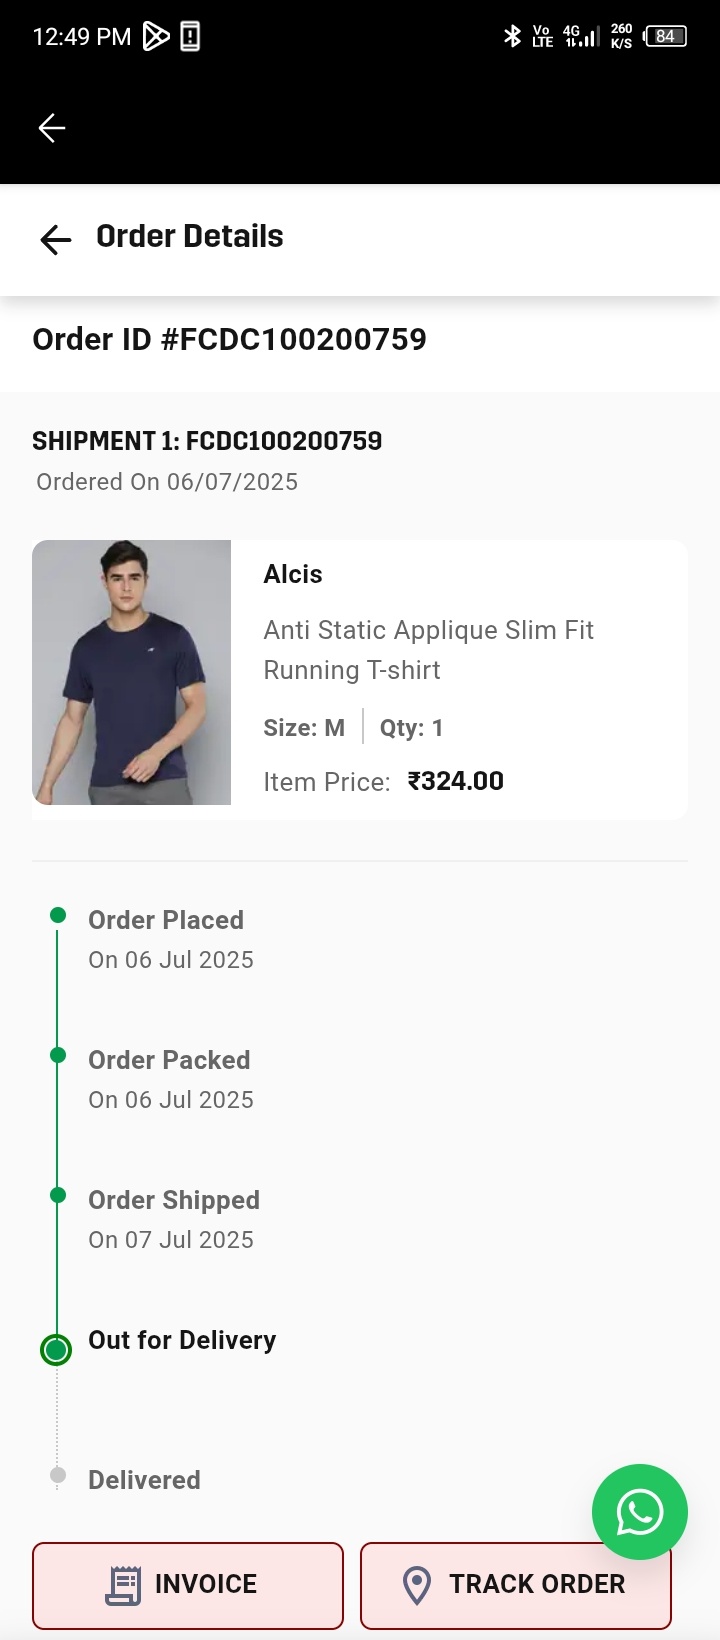Go back using Order Details arrow

coord(56,239)
